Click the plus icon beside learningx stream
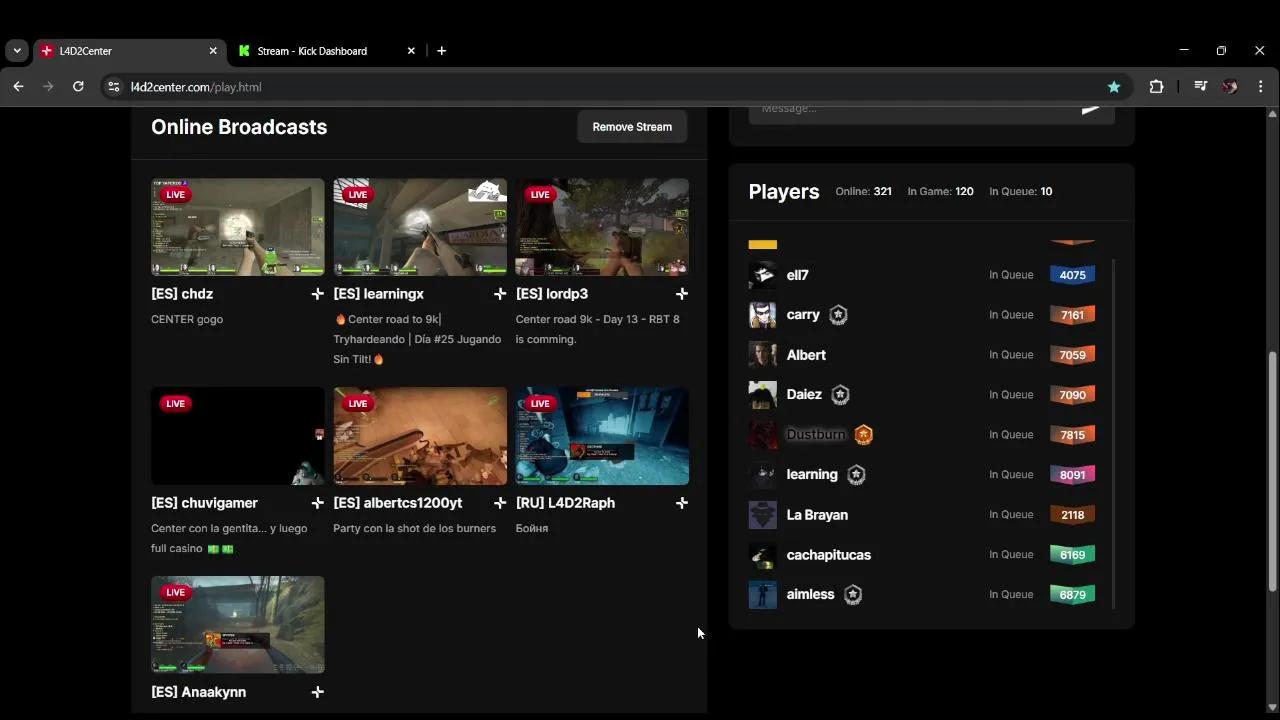Viewport: 1280px width, 720px height. click(x=500, y=294)
